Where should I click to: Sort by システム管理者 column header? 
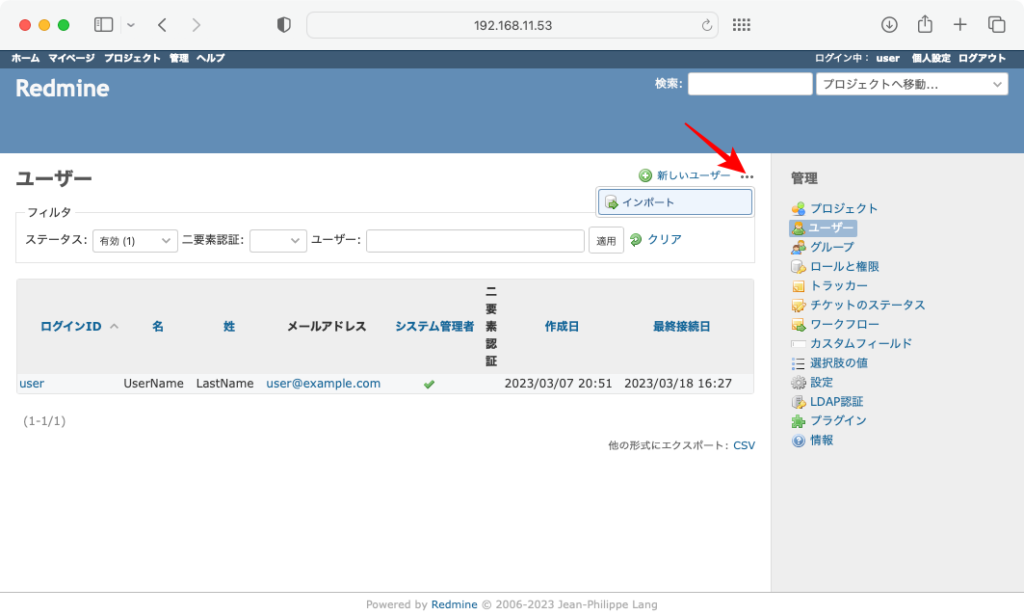click(434, 326)
